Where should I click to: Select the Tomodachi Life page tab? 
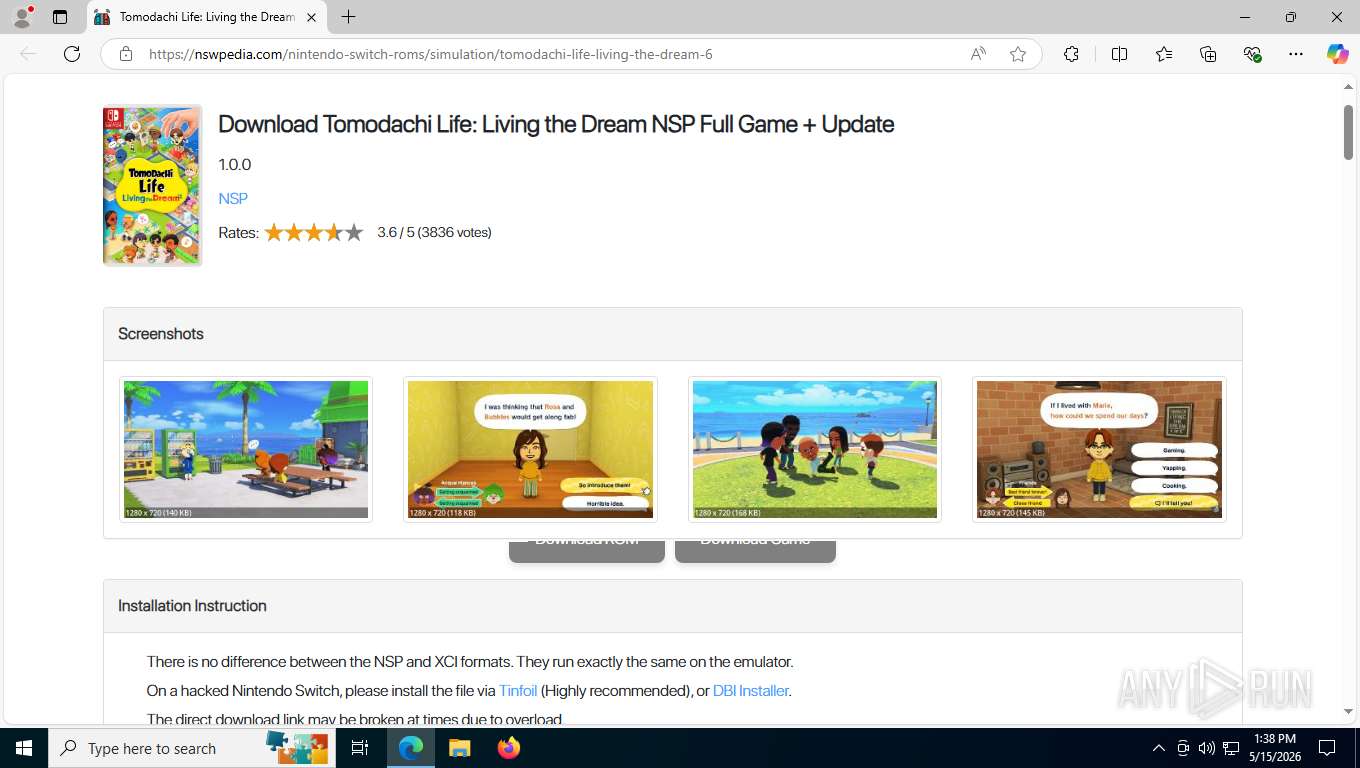206,17
